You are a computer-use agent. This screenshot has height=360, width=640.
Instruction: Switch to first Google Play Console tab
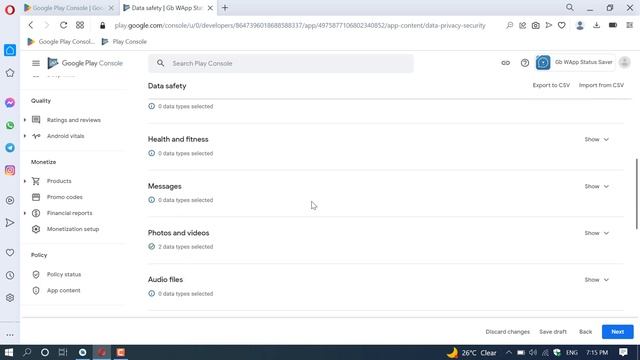coord(69,8)
